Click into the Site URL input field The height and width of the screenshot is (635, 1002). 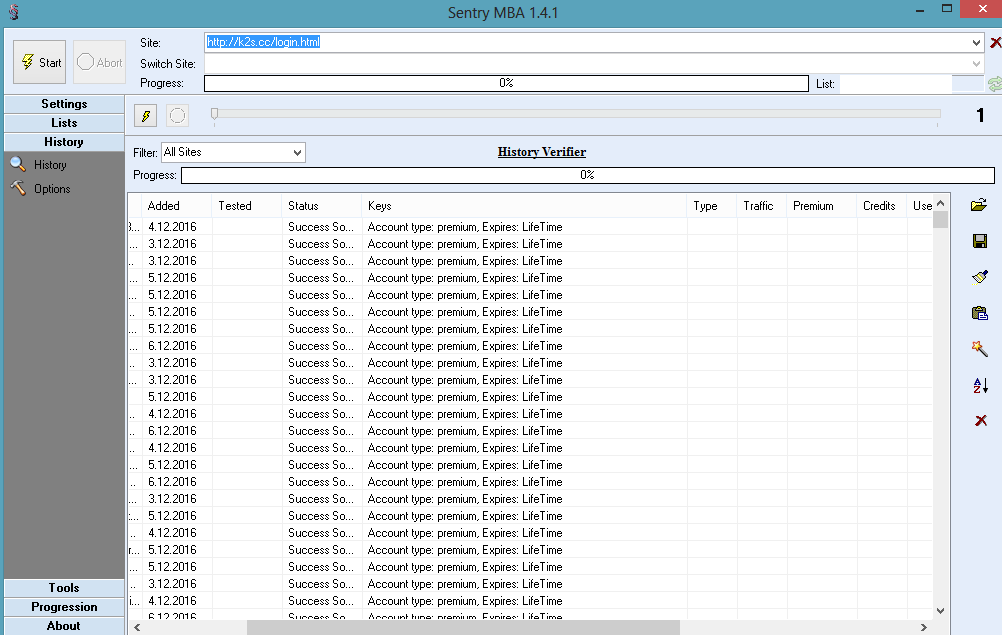click(x=587, y=43)
